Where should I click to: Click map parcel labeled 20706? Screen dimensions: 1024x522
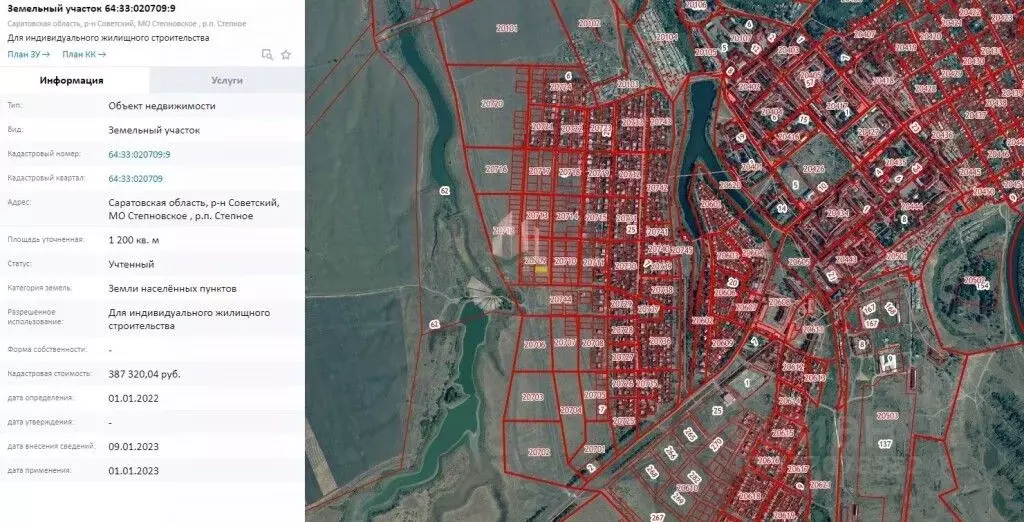pos(534,344)
